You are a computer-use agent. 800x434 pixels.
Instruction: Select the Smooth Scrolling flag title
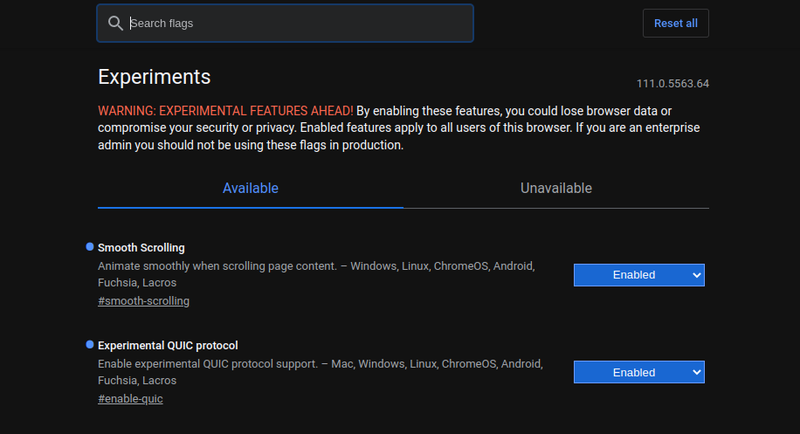(x=141, y=248)
